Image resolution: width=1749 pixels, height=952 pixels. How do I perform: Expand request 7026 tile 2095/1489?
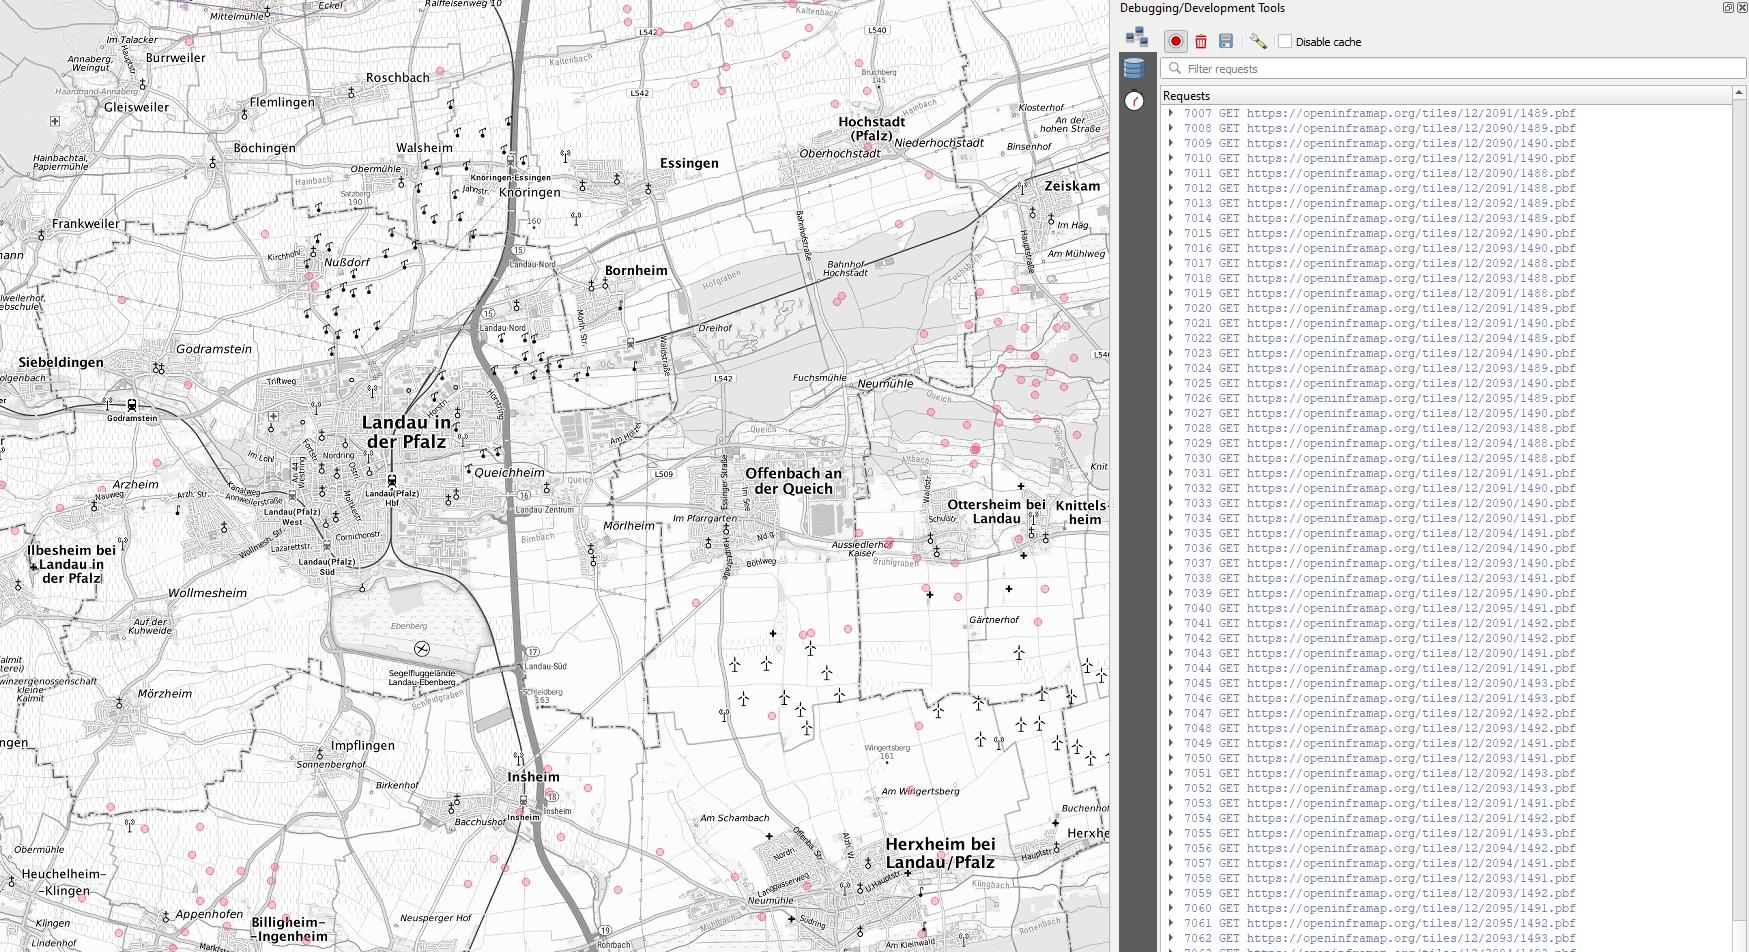1171,398
